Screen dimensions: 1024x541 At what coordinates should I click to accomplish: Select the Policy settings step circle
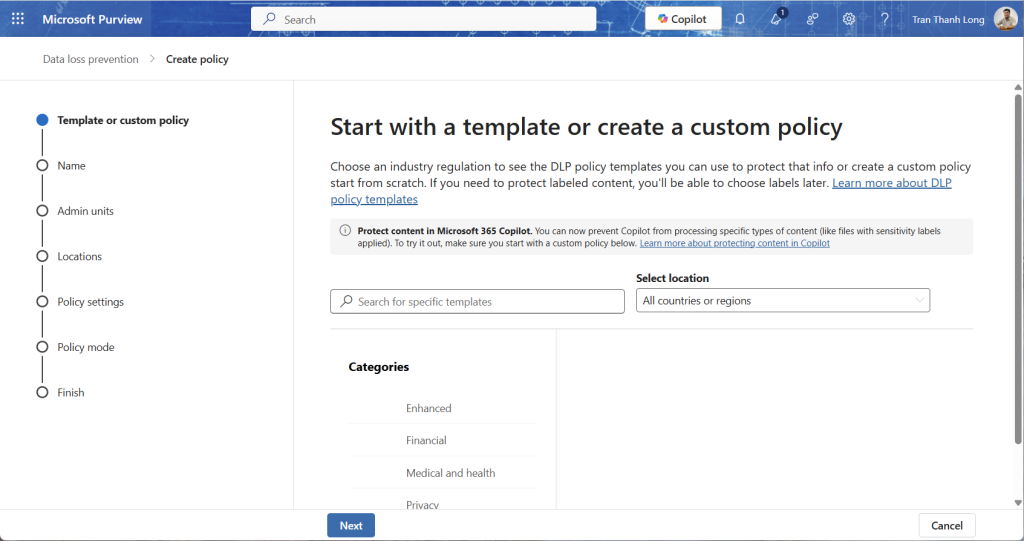click(42, 302)
